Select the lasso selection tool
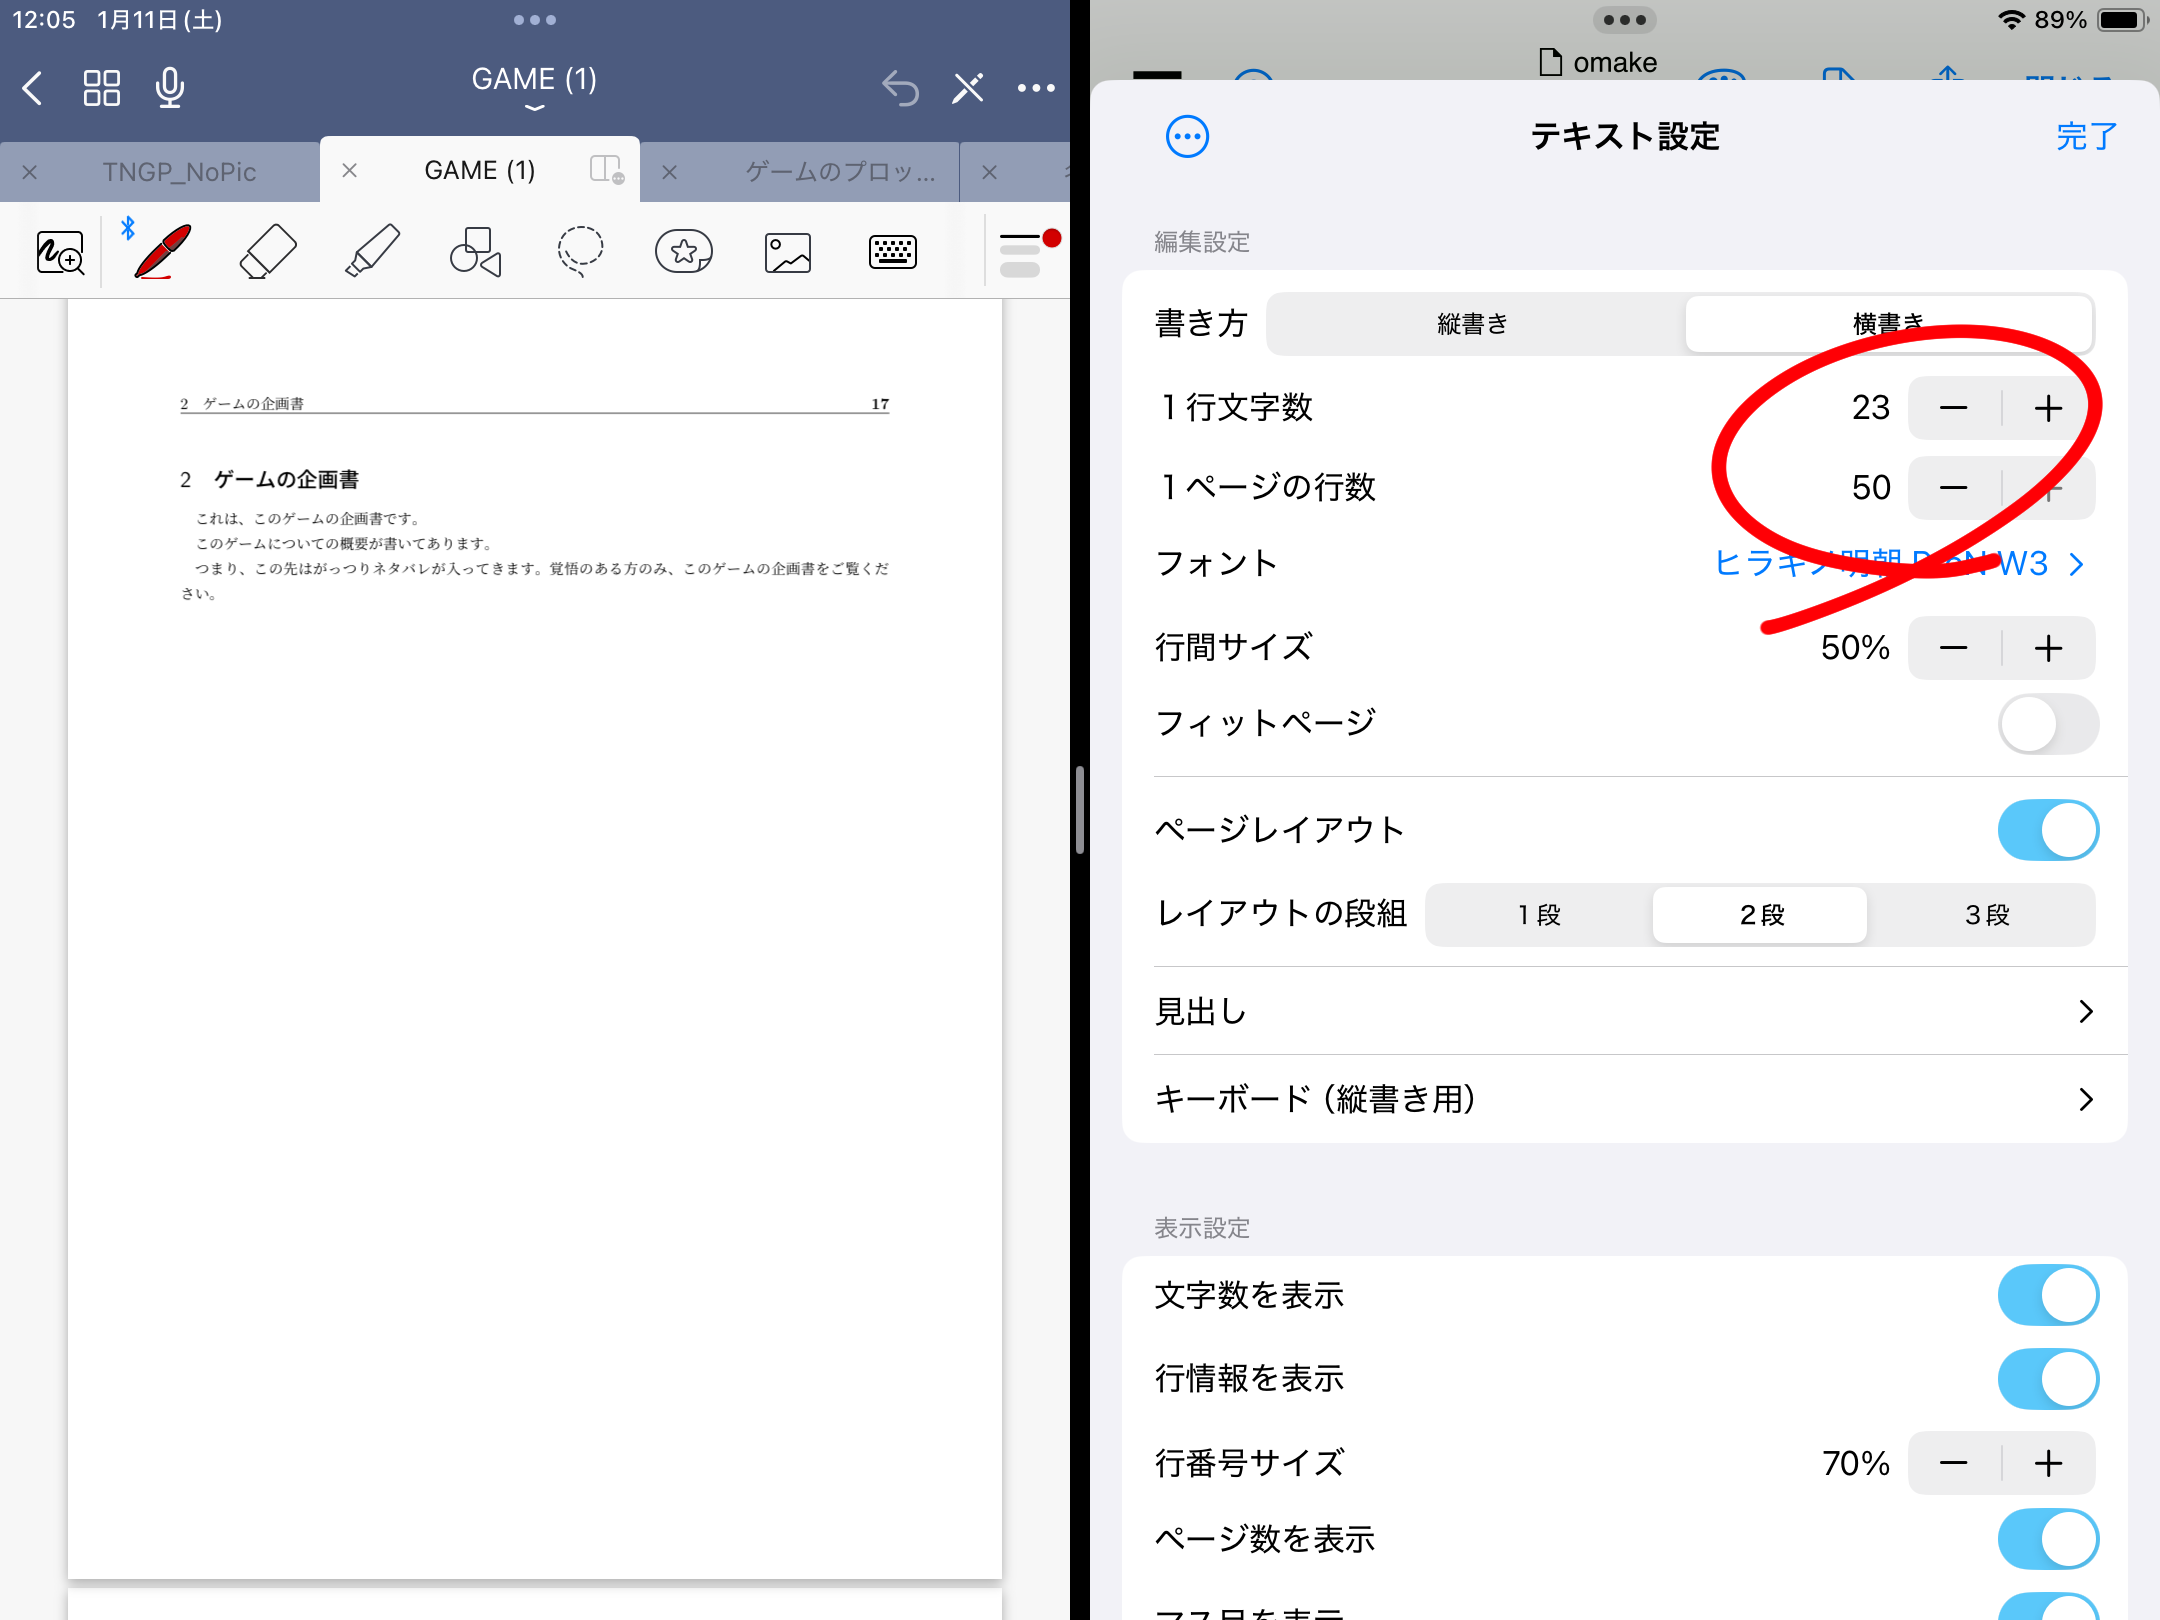 [580, 252]
